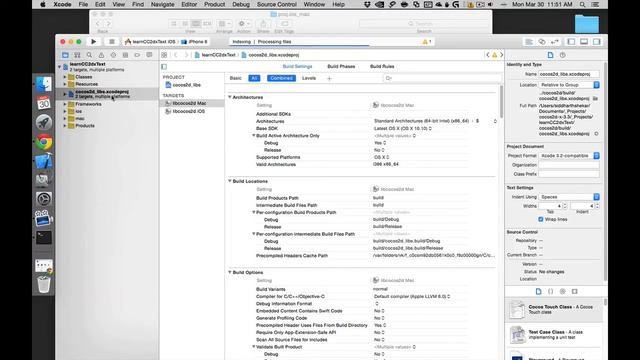The image size is (640, 360).
Task: Show the Standard editor
Action: coord(529,42)
